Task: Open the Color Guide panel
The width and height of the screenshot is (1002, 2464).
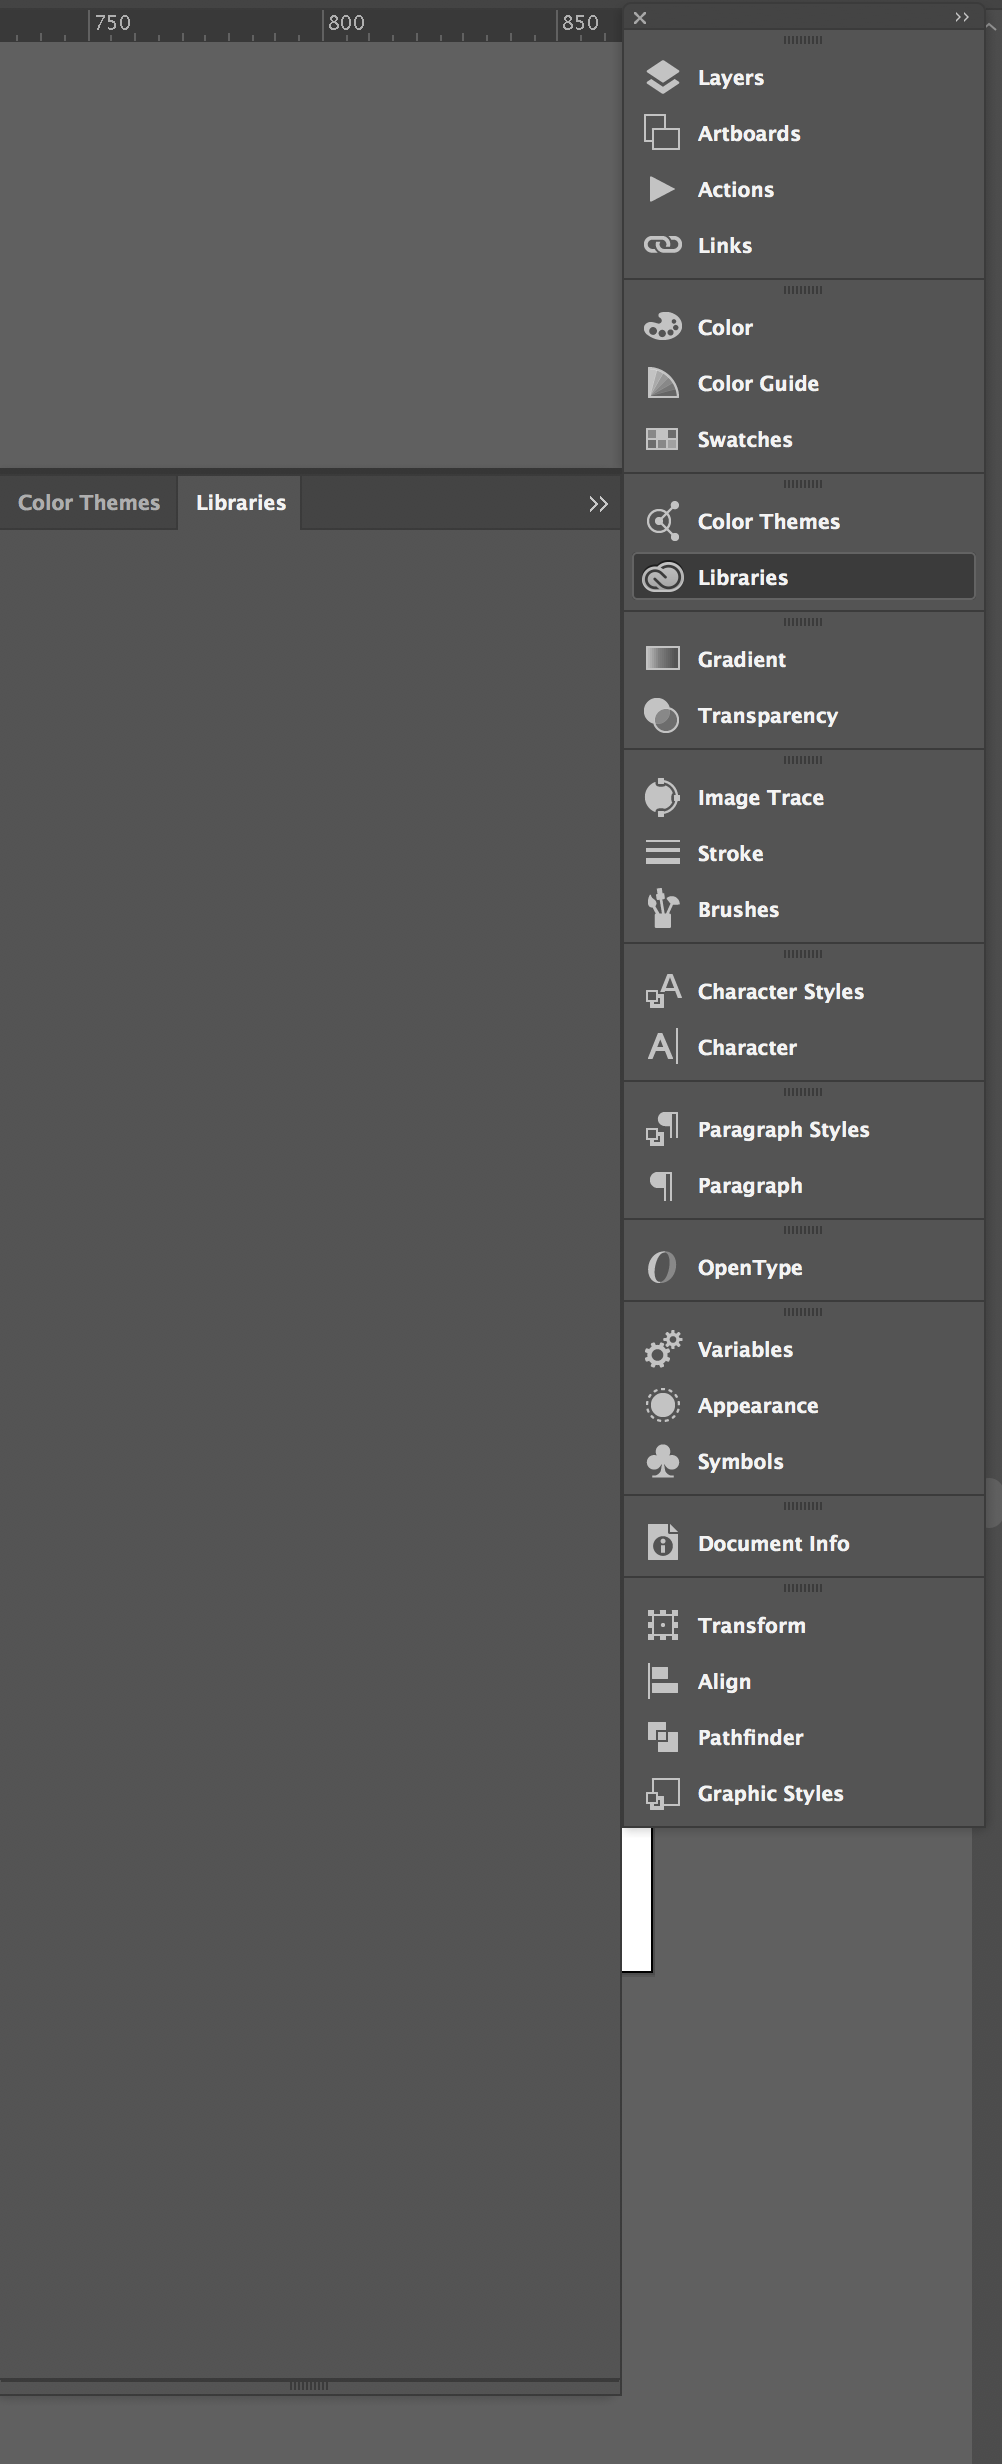Action: [x=757, y=383]
